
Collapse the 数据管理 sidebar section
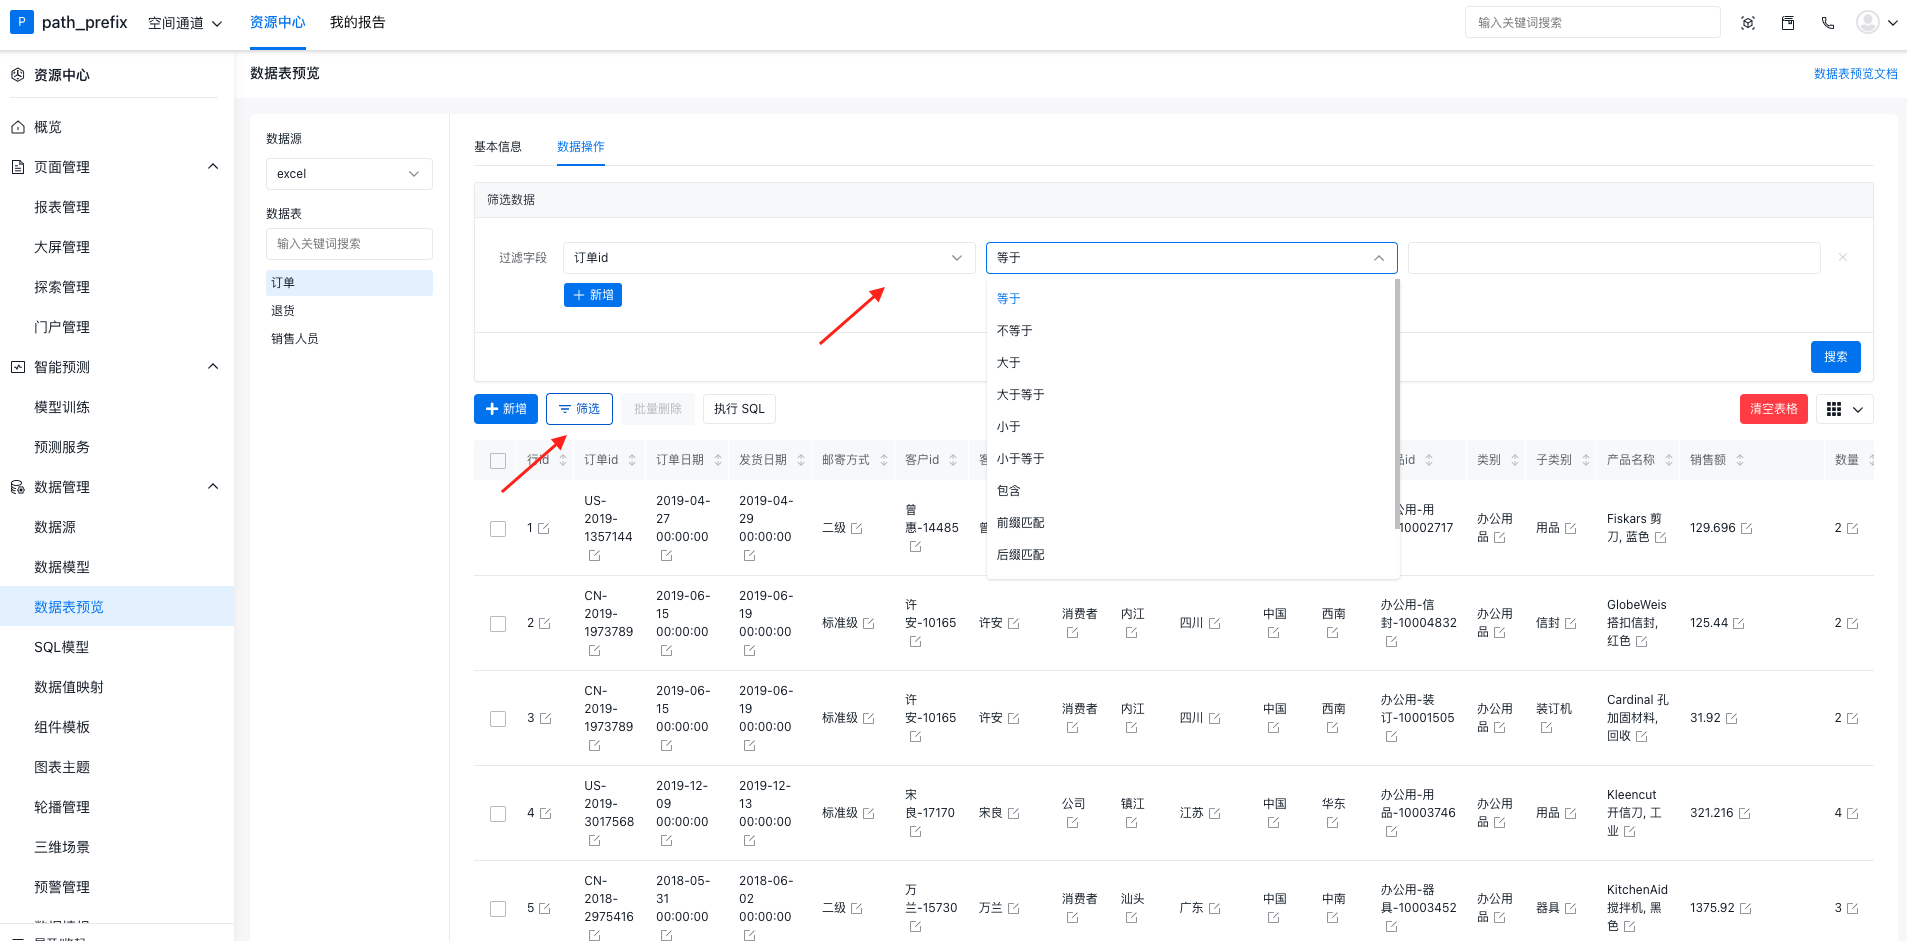point(213,487)
